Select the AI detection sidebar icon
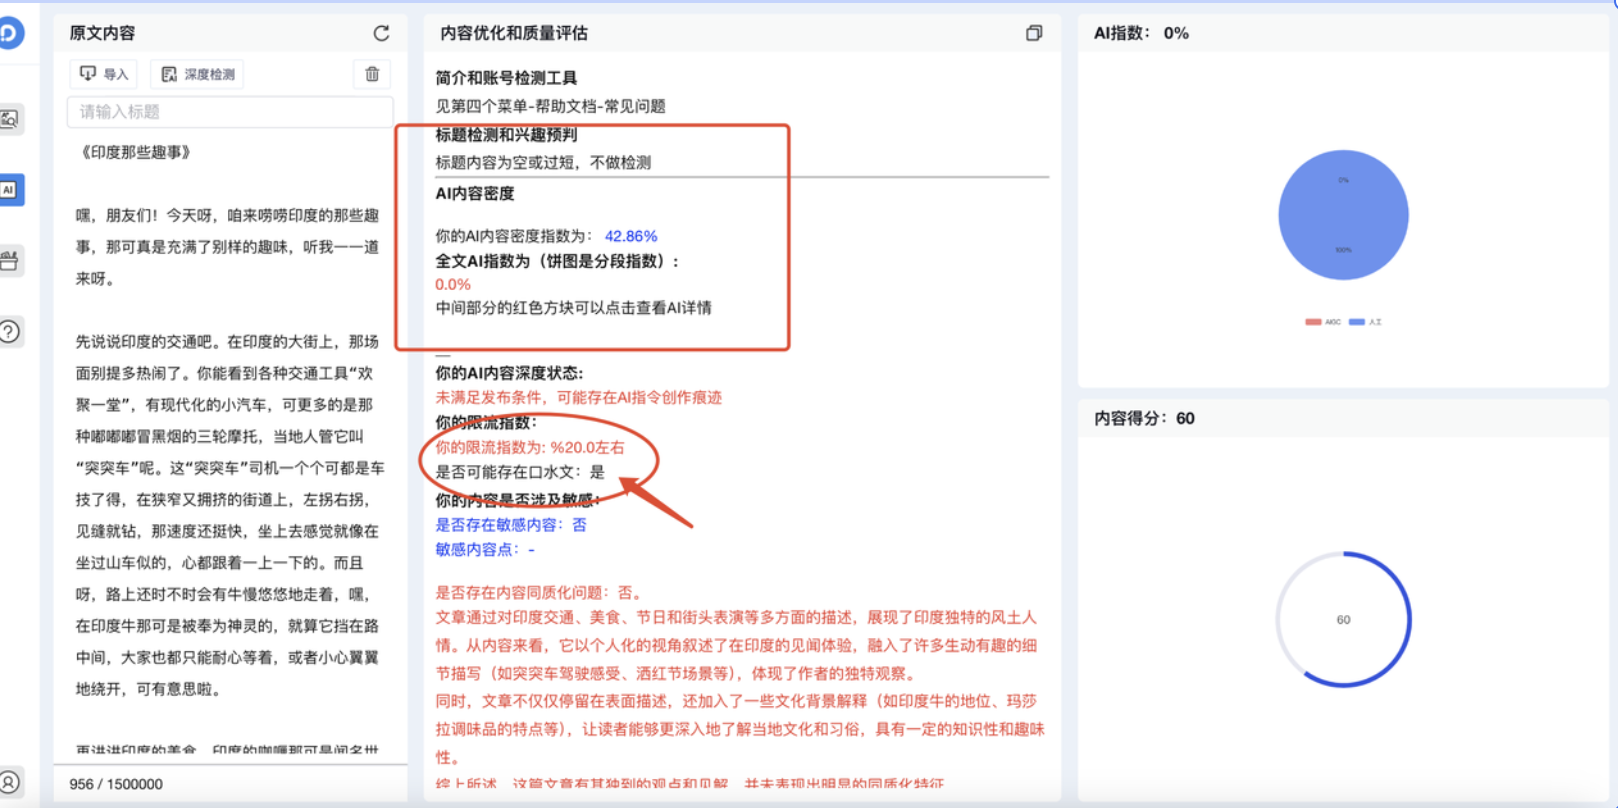Image resolution: width=1618 pixels, height=808 pixels. [9, 189]
